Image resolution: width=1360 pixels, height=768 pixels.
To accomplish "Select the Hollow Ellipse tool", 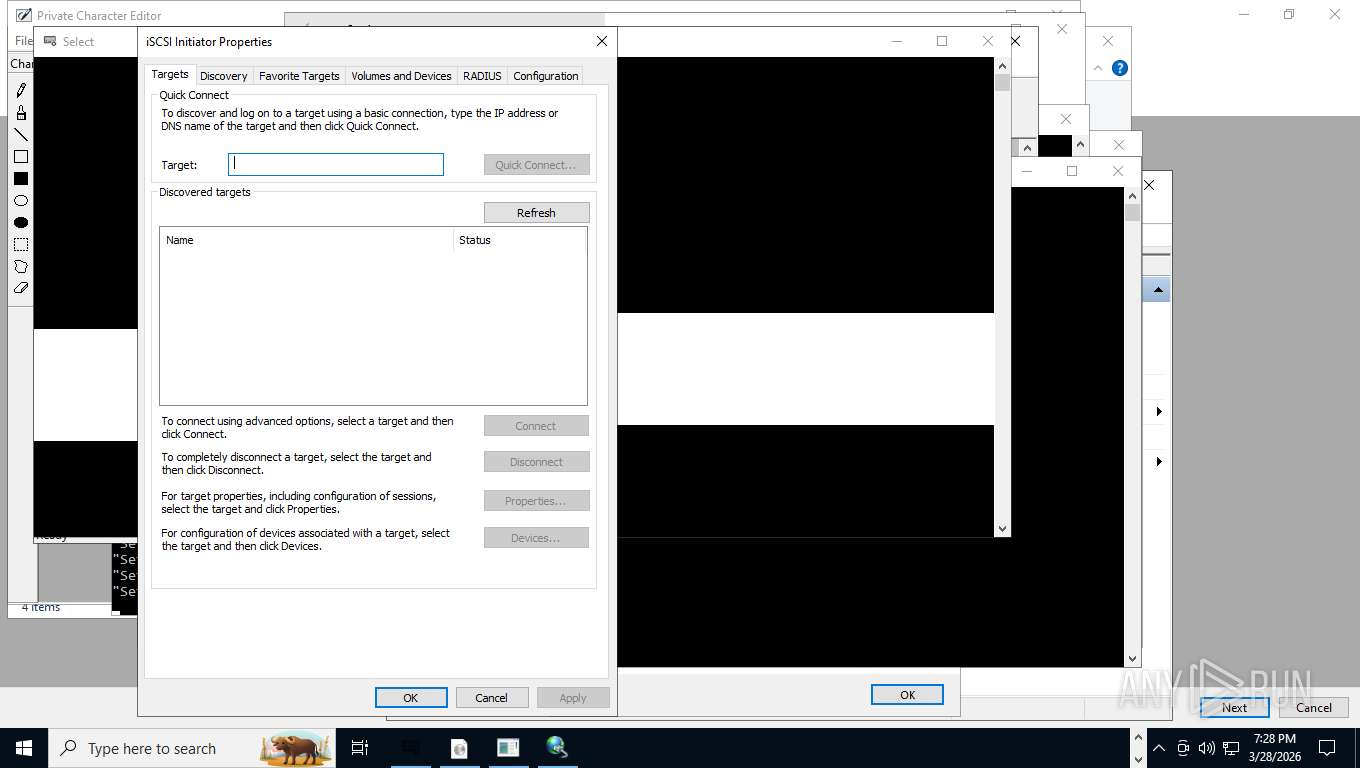I will click(21, 200).
